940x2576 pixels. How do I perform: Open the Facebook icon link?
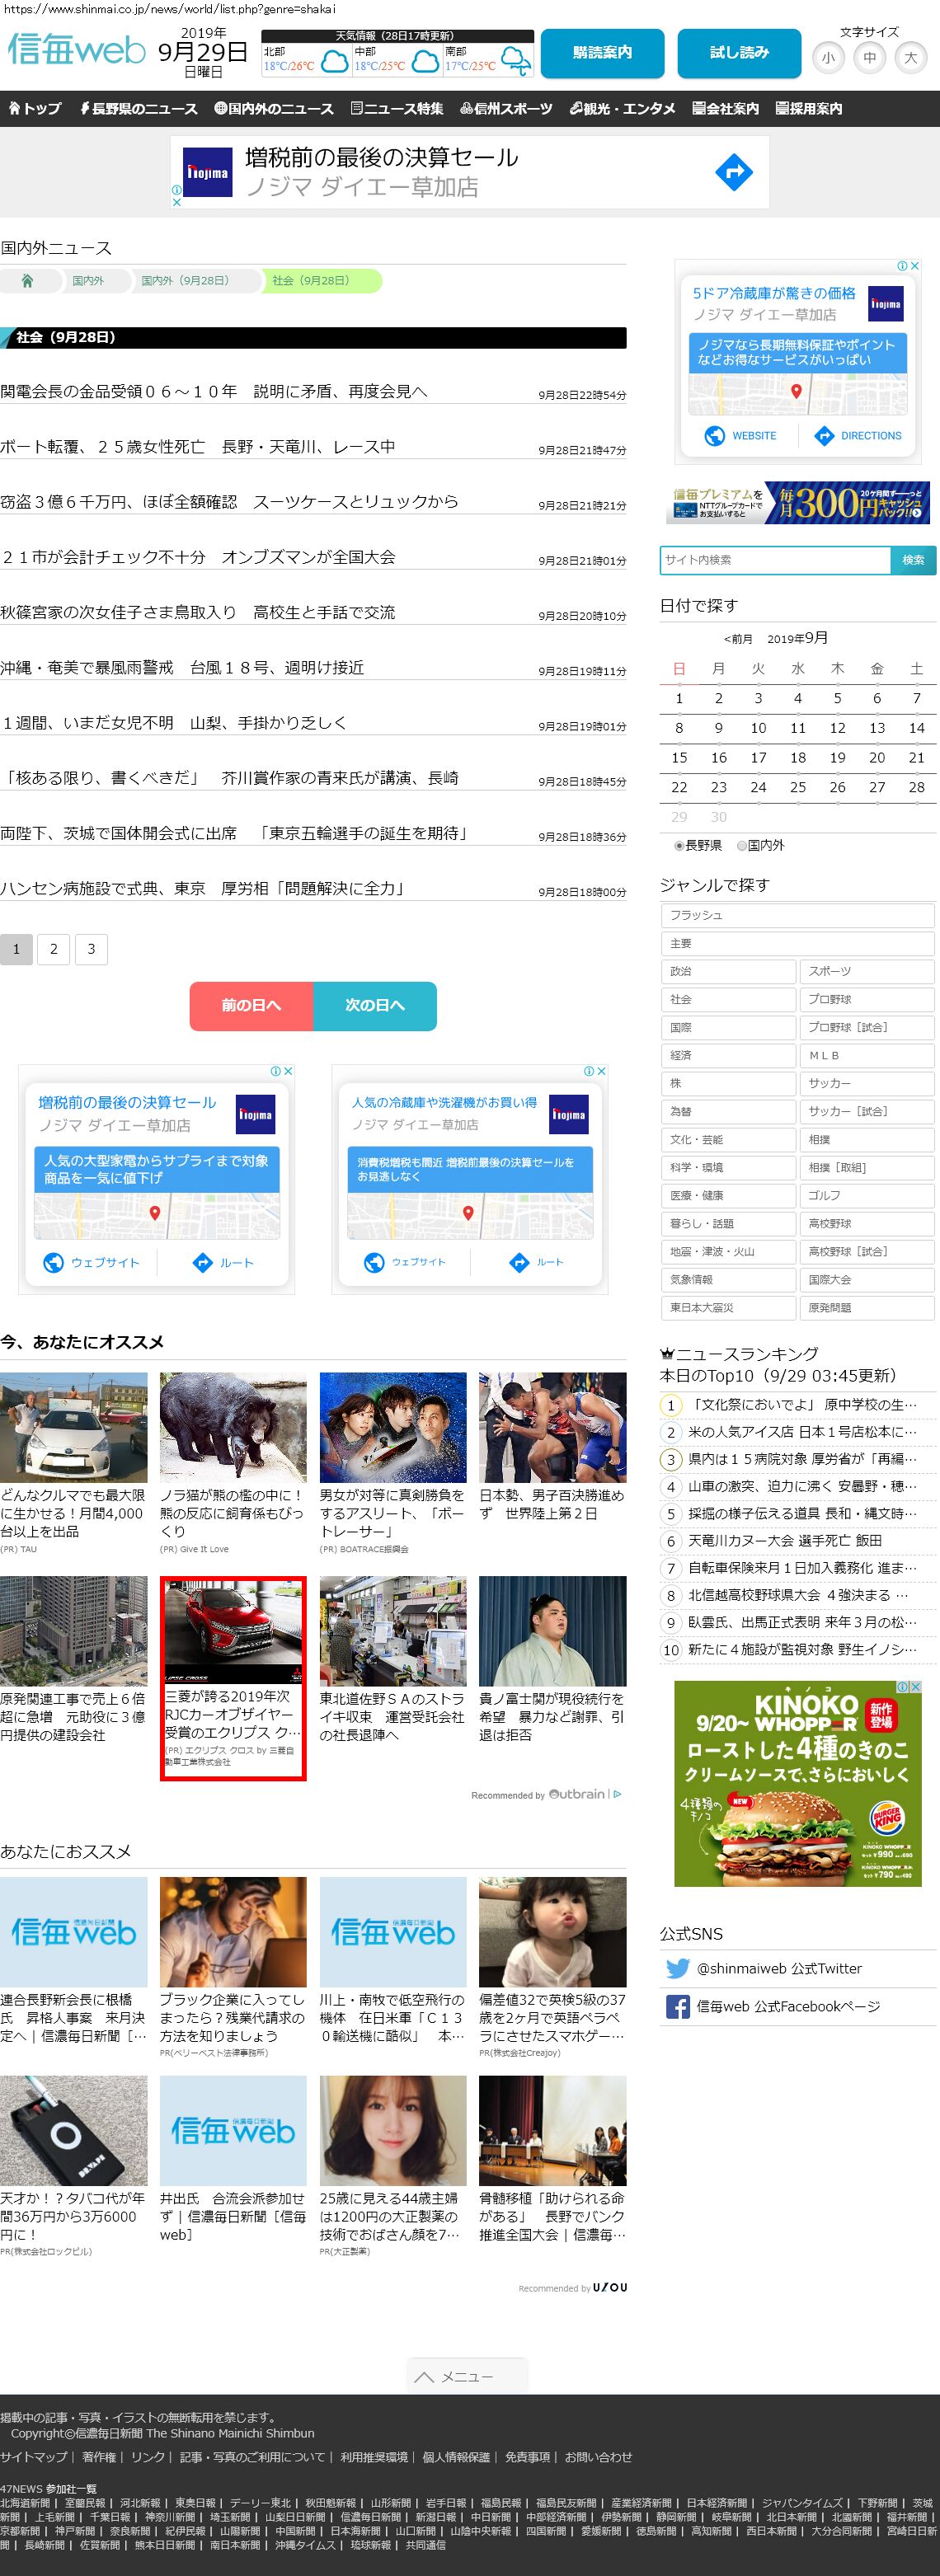(677, 2006)
